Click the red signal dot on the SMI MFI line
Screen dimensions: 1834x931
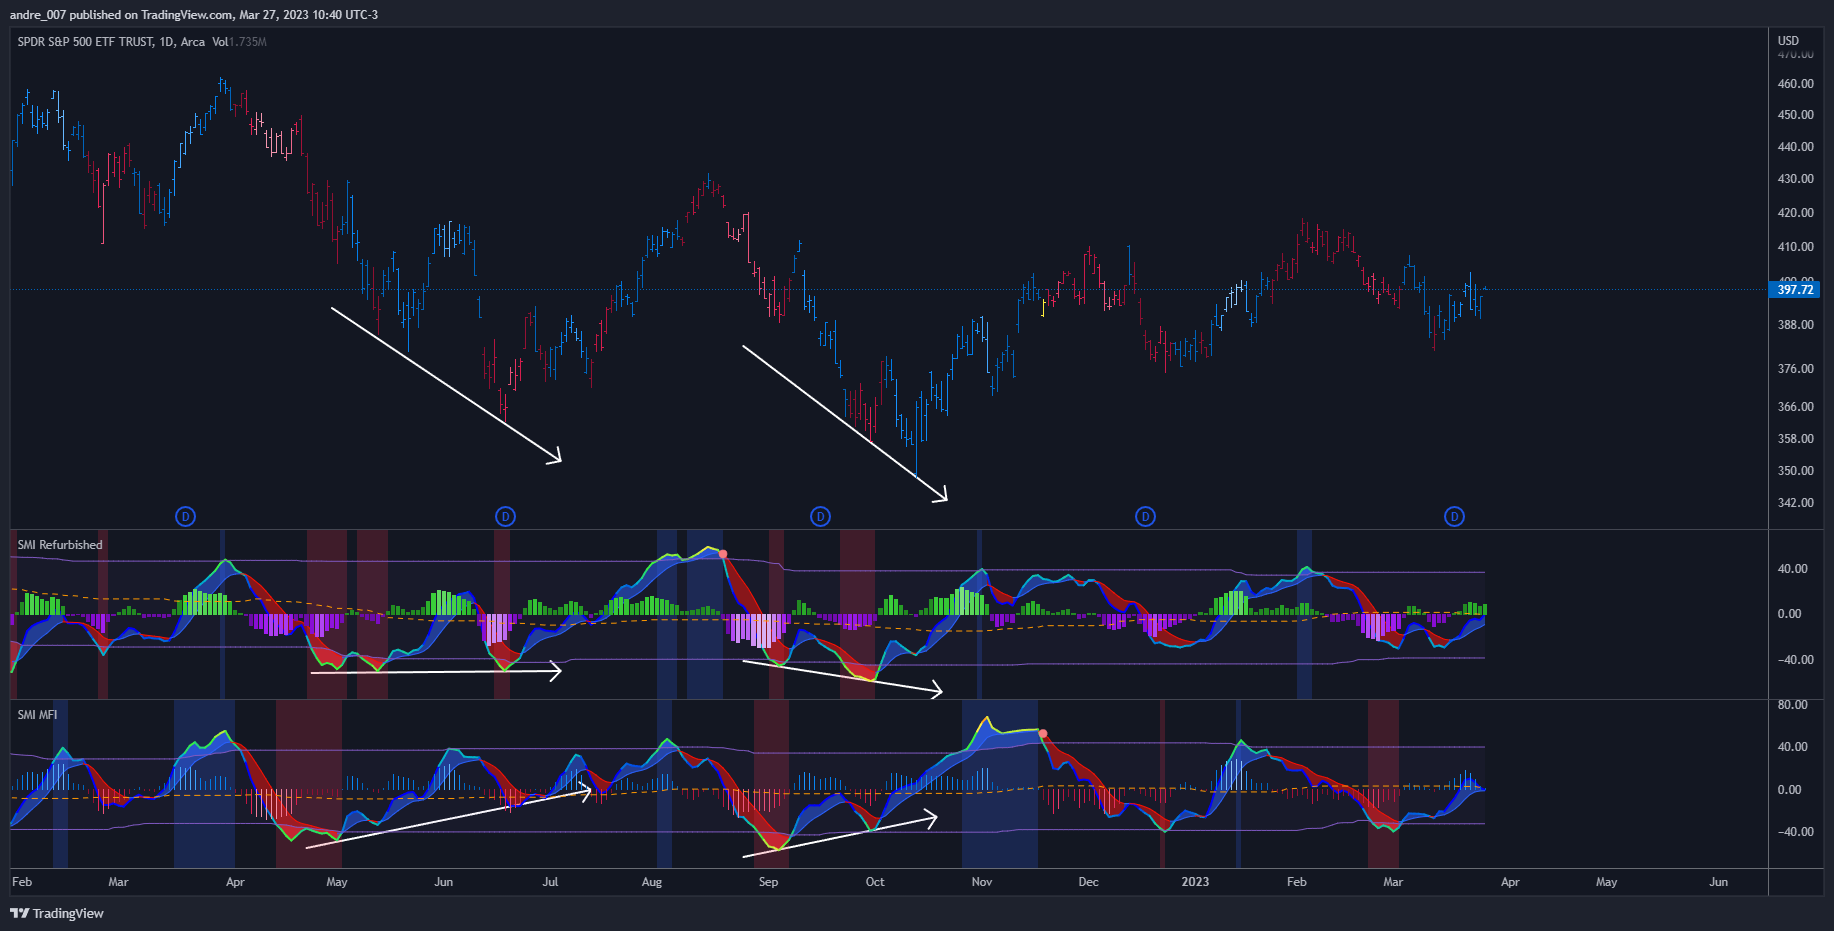[x=1043, y=734]
